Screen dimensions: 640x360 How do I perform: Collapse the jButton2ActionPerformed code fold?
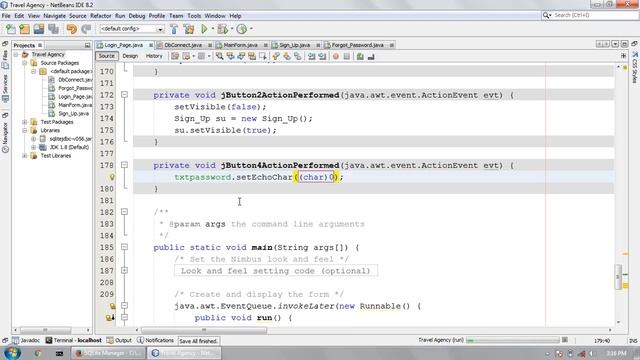[x=124, y=95]
